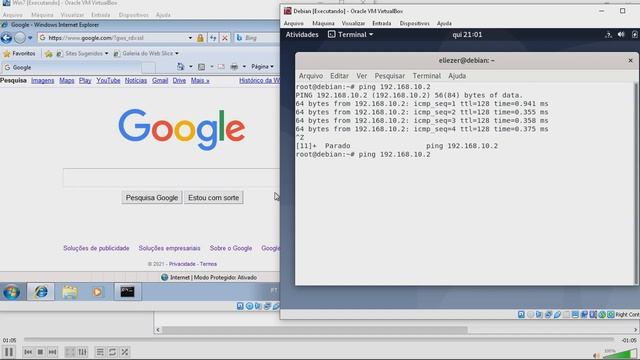Open Ajuda menu in the terminal

pos(457,76)
